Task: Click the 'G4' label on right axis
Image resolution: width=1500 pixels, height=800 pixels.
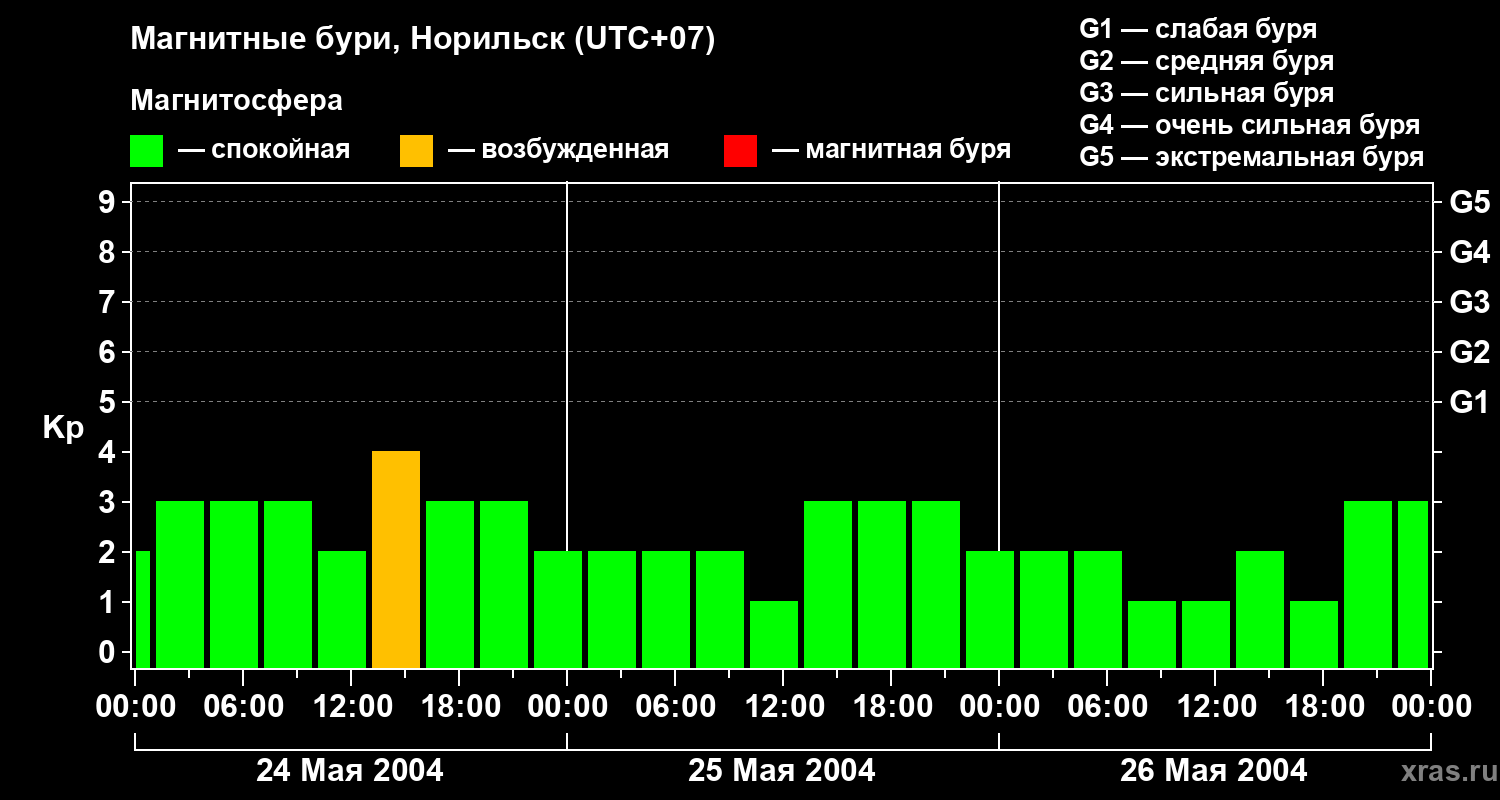Action: coord(1470,252)
